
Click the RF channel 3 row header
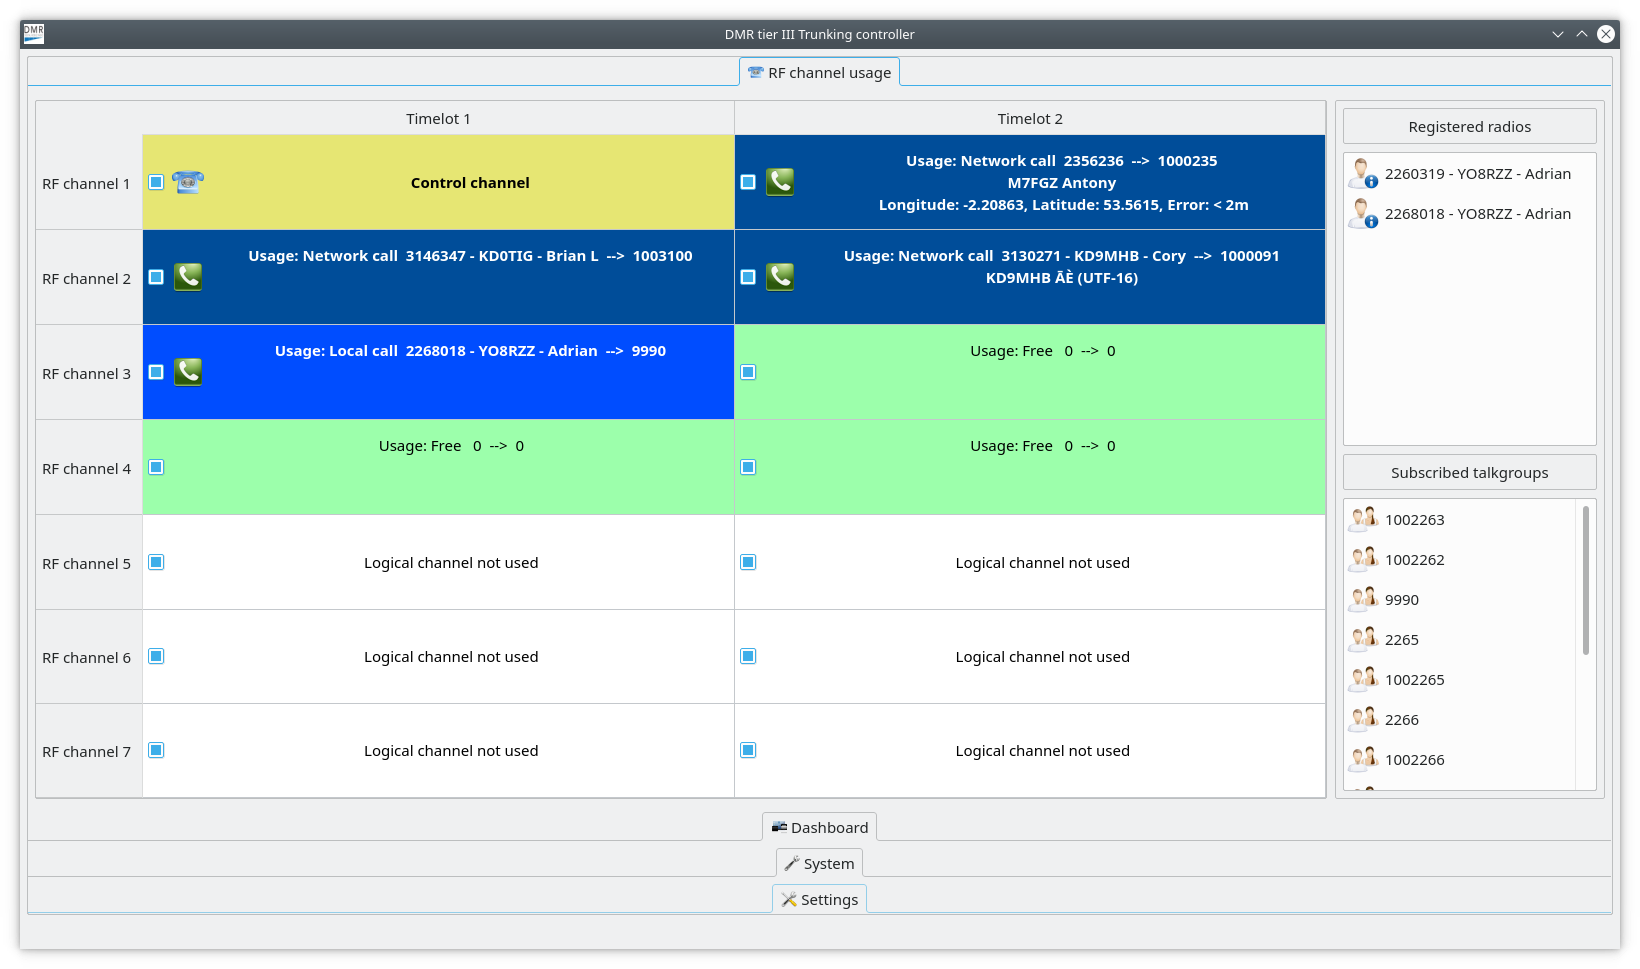pos(89,373)
